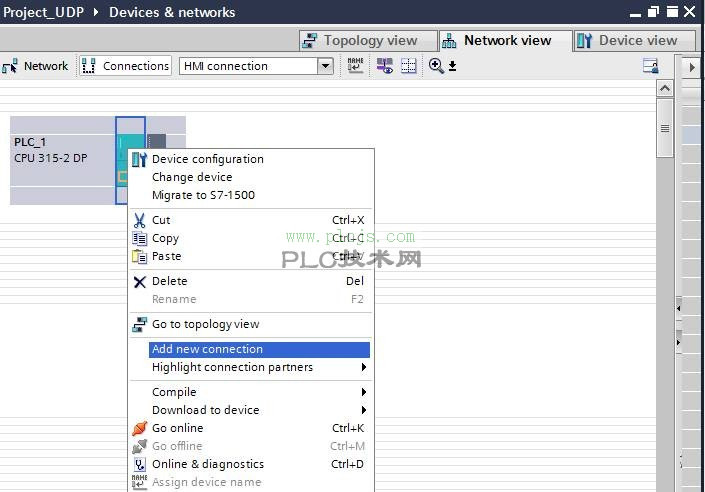
Task: Switch to the Device view tab
Action: coord(637,41)
